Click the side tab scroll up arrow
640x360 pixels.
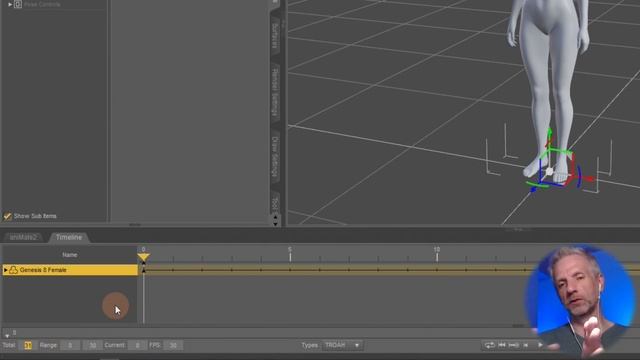pos(275,217)
